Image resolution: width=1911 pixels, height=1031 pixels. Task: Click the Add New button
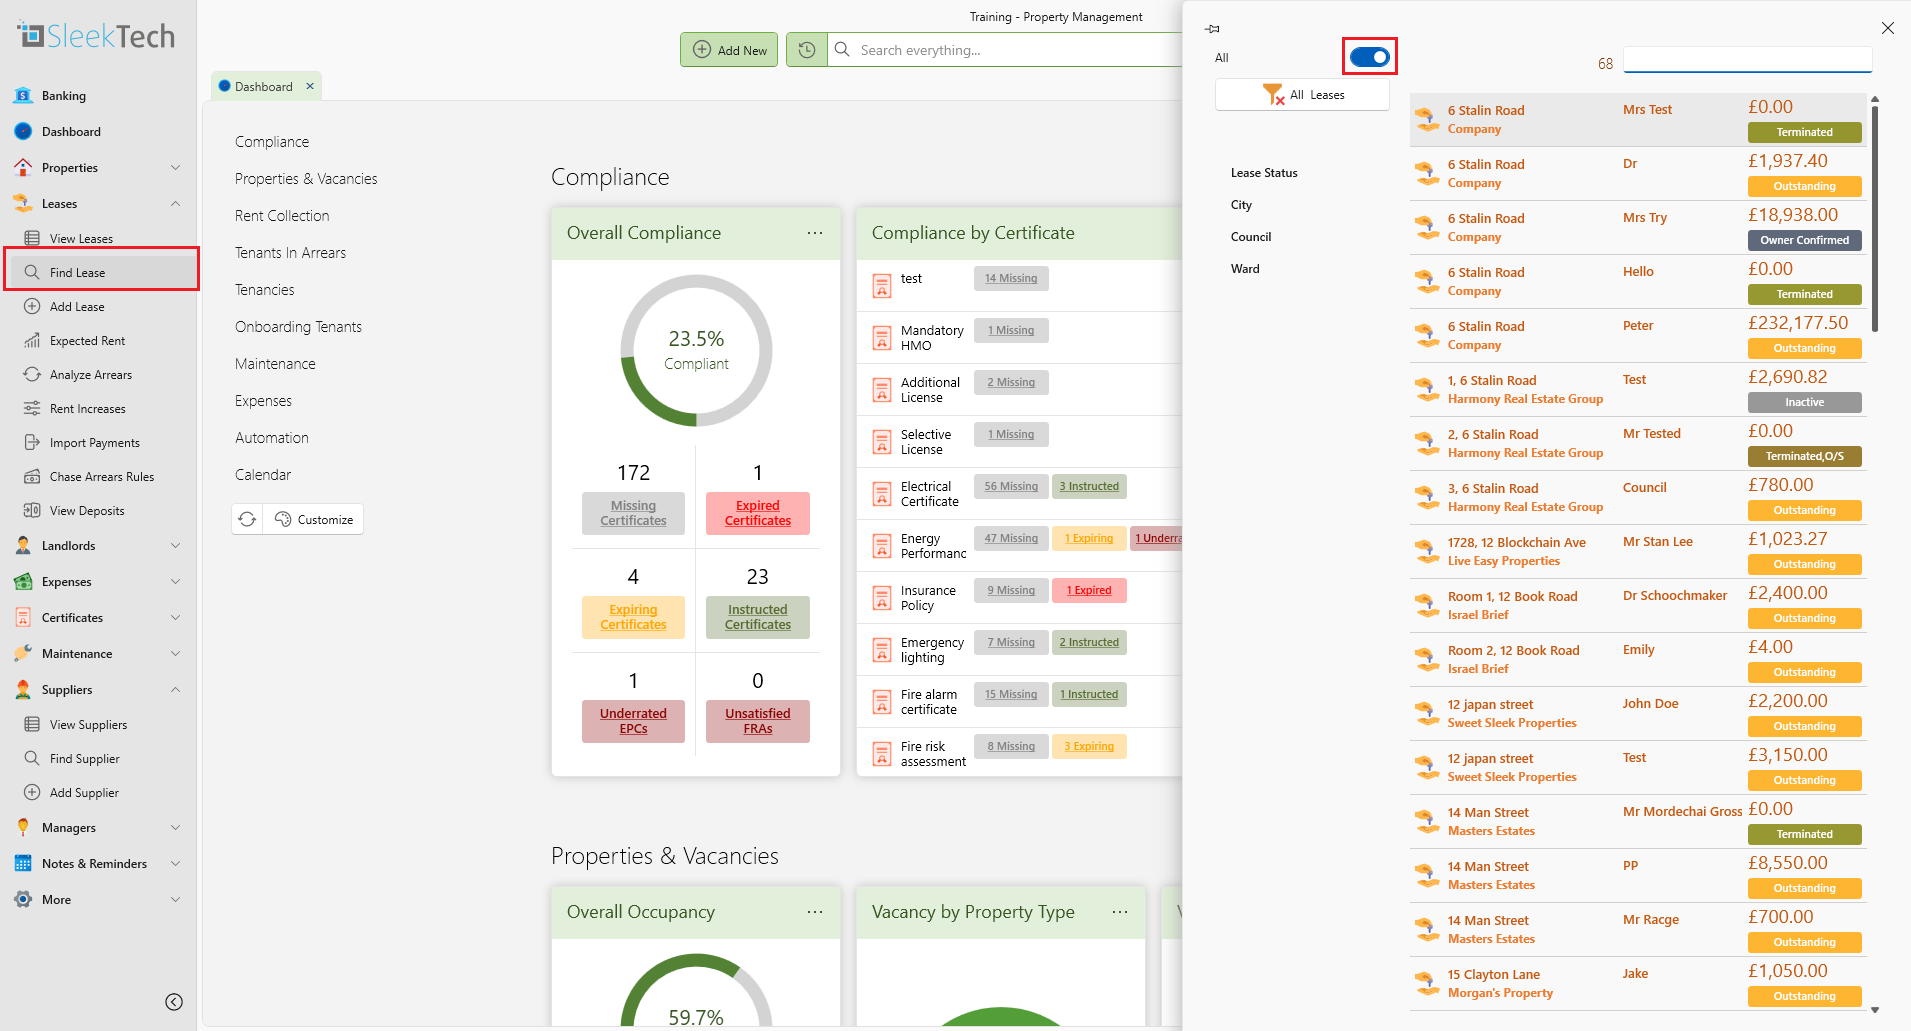[x=729, y=50]
